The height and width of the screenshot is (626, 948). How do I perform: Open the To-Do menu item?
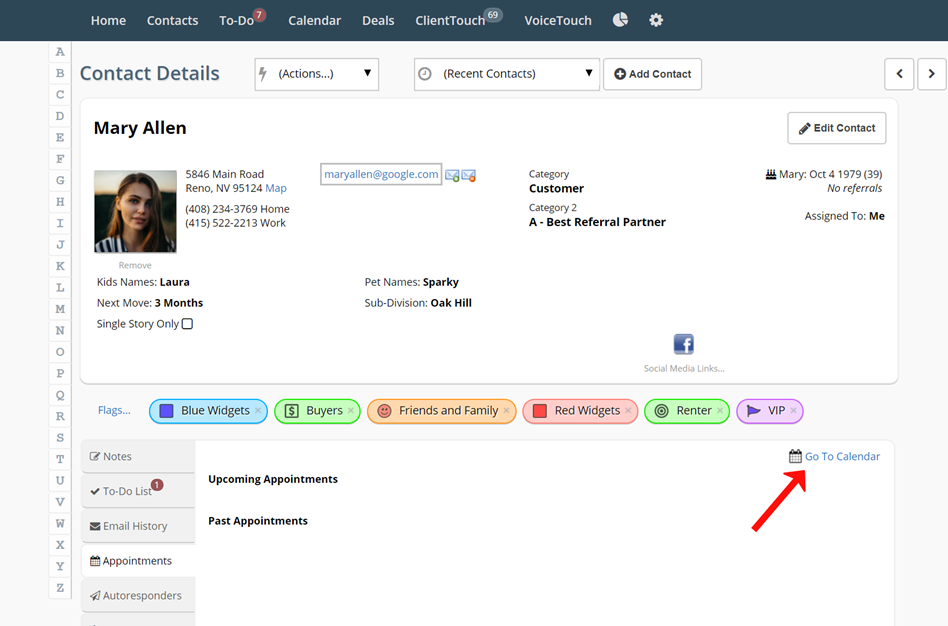[236, 21]
